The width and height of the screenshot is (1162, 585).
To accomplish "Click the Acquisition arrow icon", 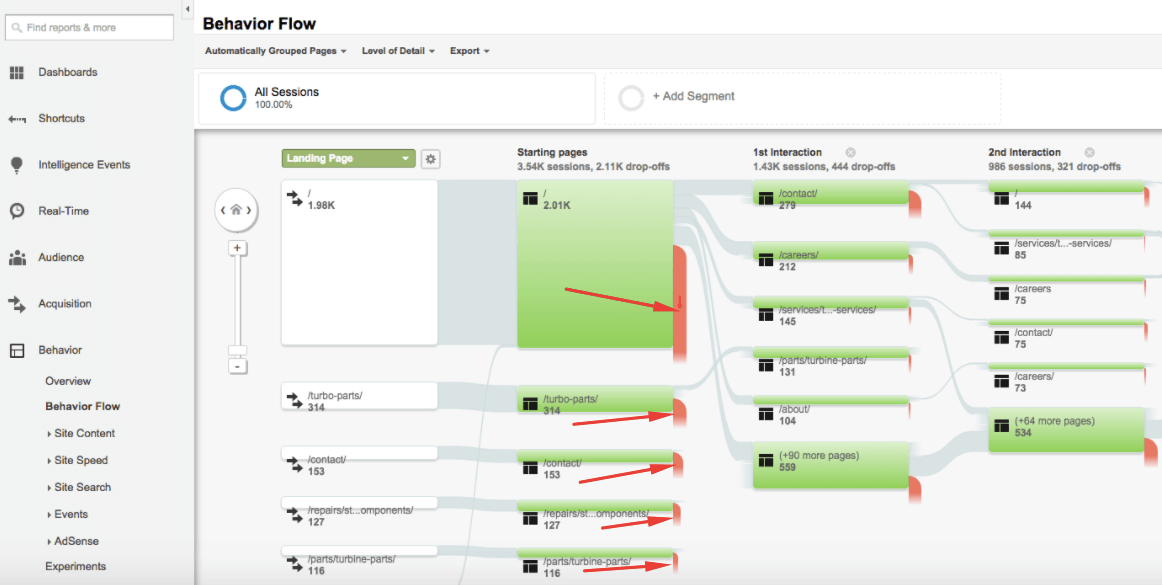I will (x=17, y=304).
